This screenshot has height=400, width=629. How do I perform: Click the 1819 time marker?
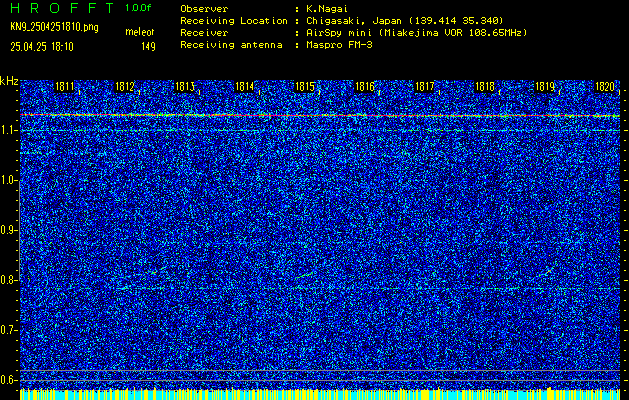tap(545, 86)
